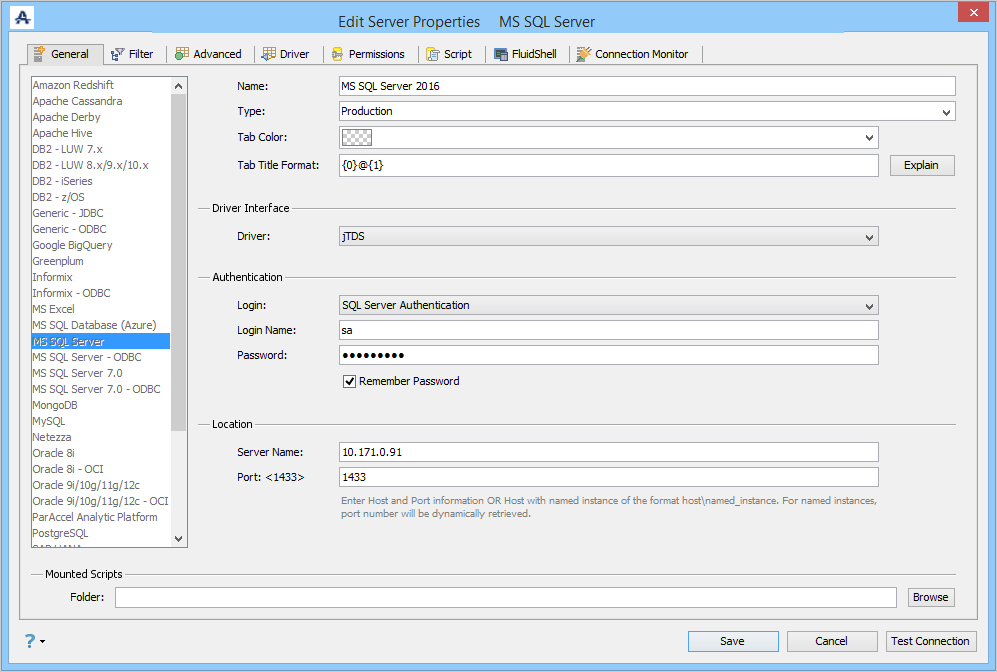Click the FluidShell tab icon
The width and height of the screenshot is (997, 672).
[x=503, y=54]
